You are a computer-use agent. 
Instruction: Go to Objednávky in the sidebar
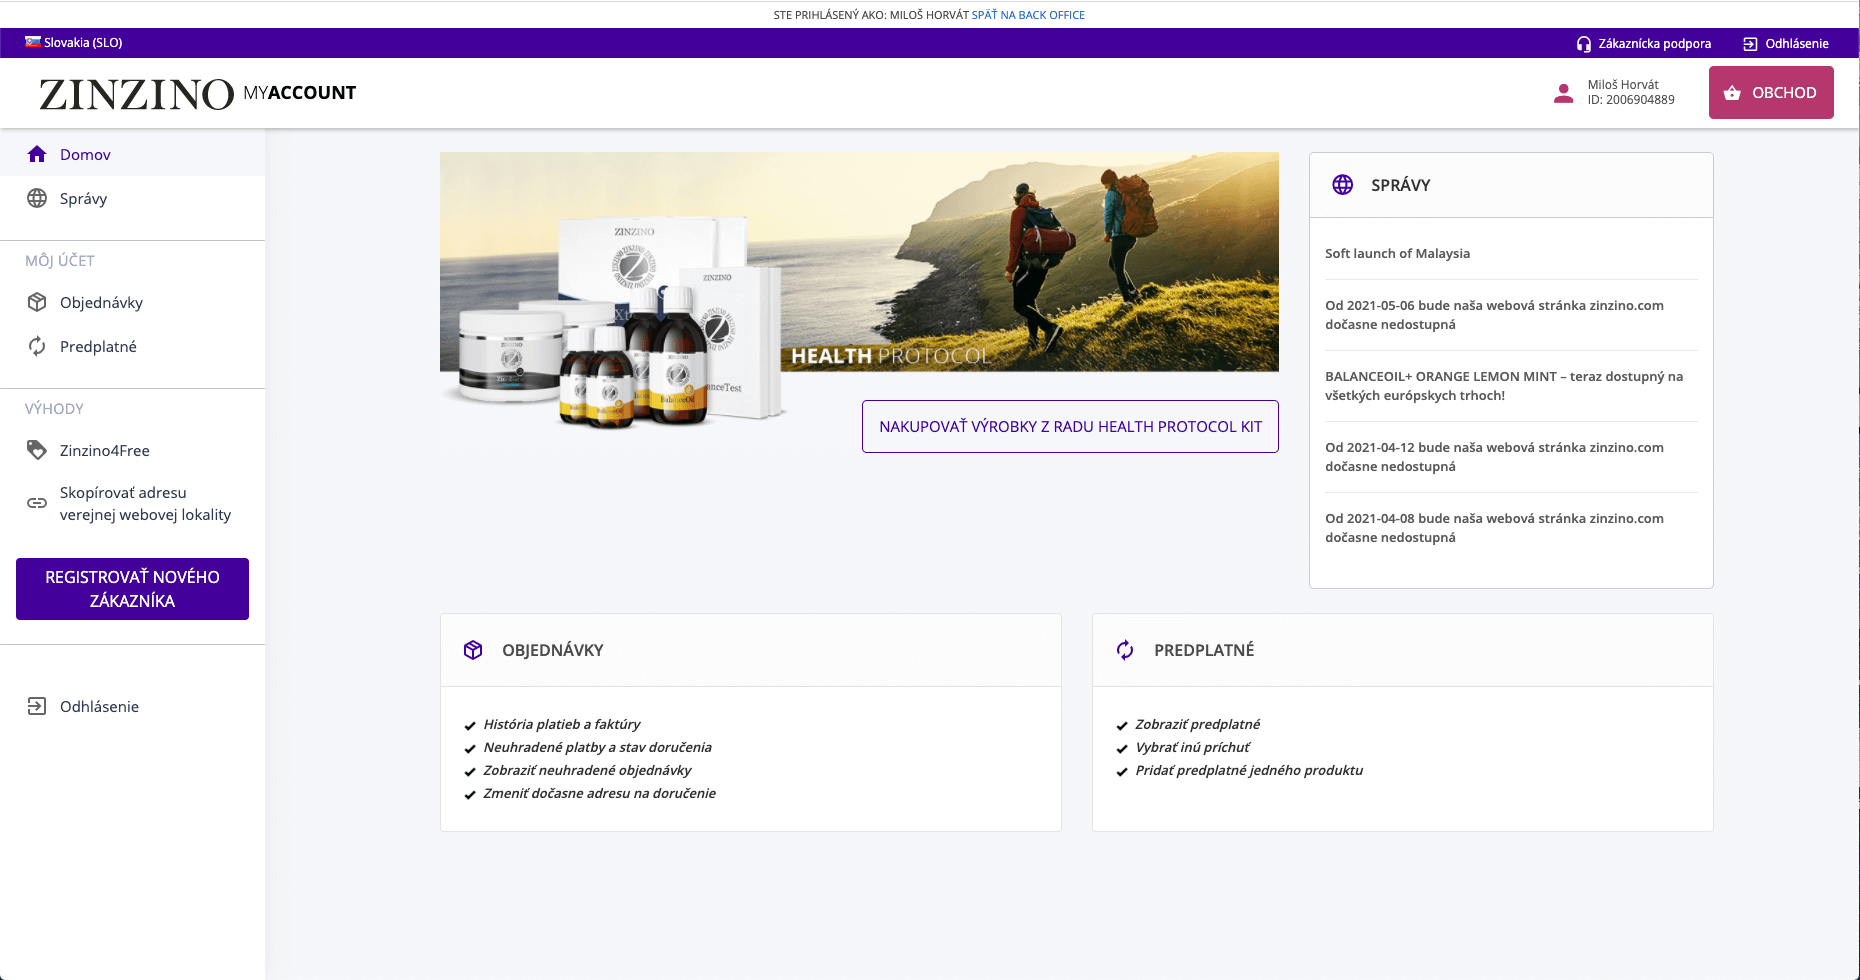click(x=132, y=302)
